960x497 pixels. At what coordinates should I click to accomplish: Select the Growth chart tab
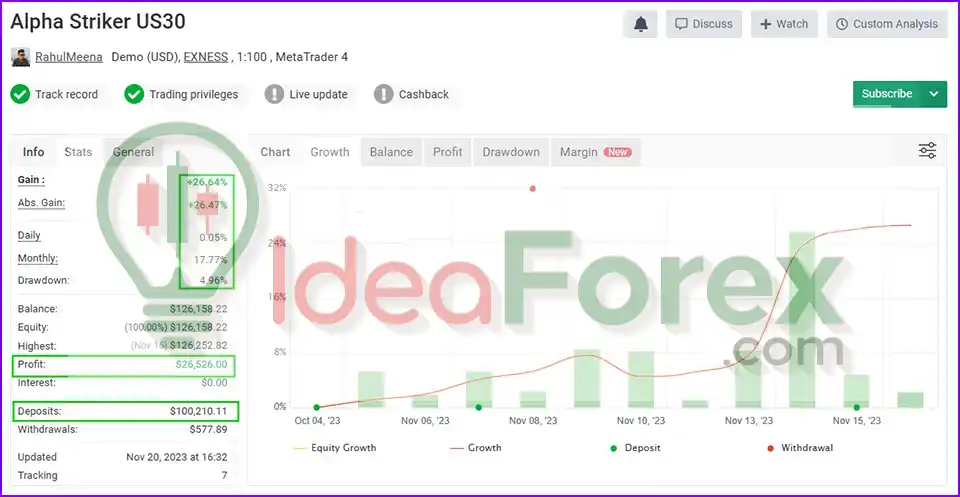point(330,152)
